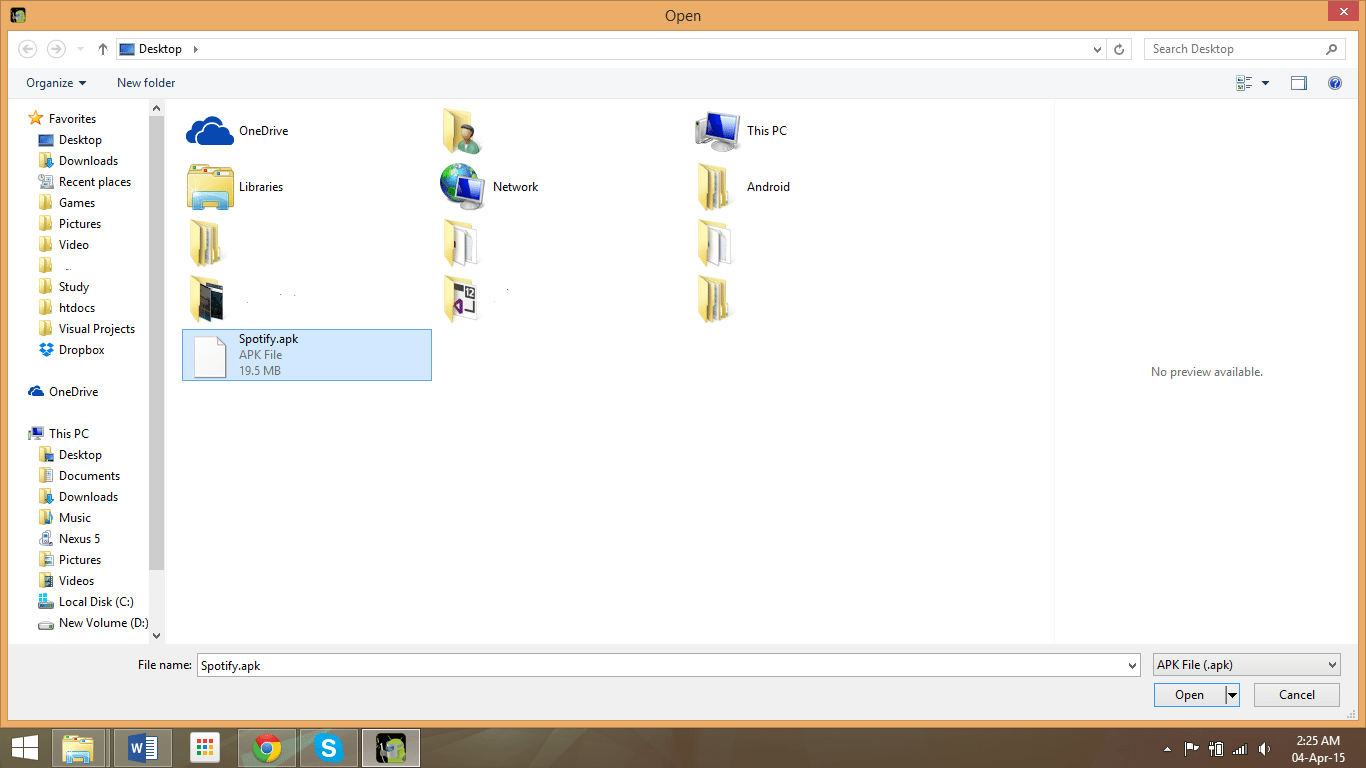Screen dimensions: 1366x768
Task: Click the Refresh button in address bar
Action: (x=1120, y=49)
